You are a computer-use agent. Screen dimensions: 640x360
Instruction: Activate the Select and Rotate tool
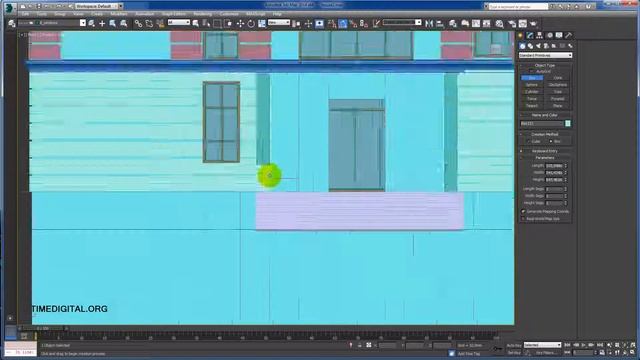click(251, 24)
